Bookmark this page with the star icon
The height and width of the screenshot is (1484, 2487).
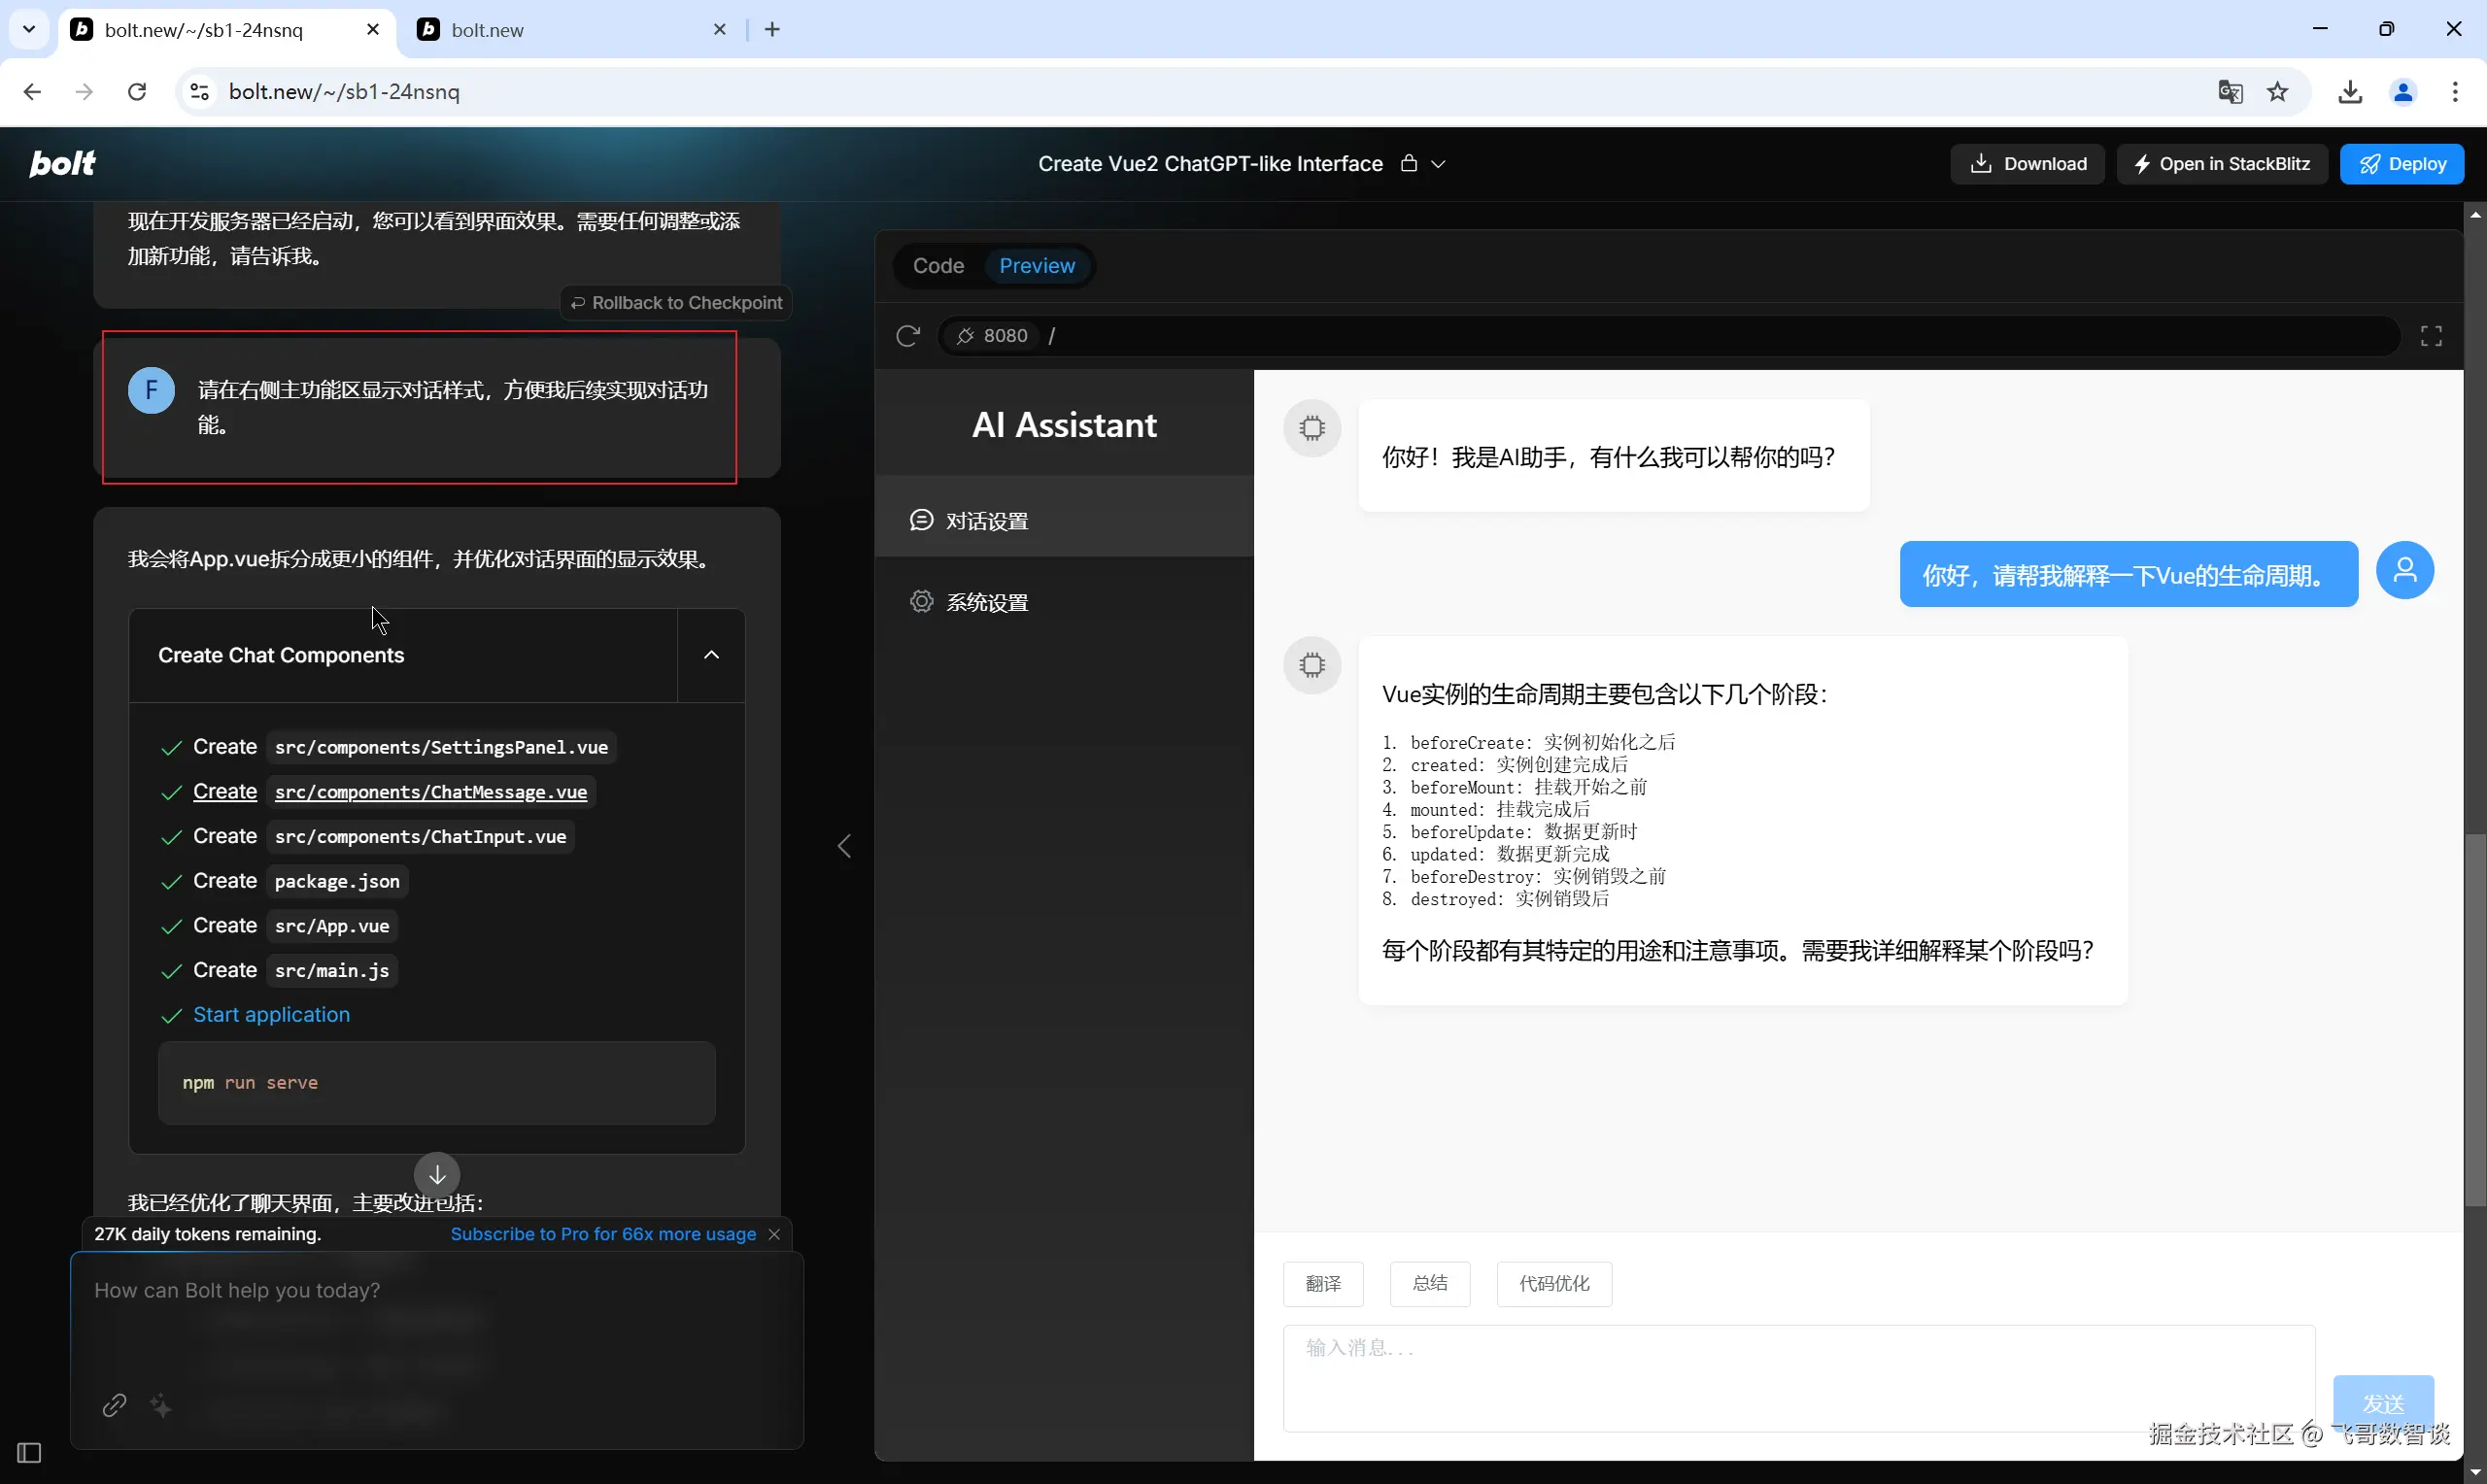(2277, 92)
